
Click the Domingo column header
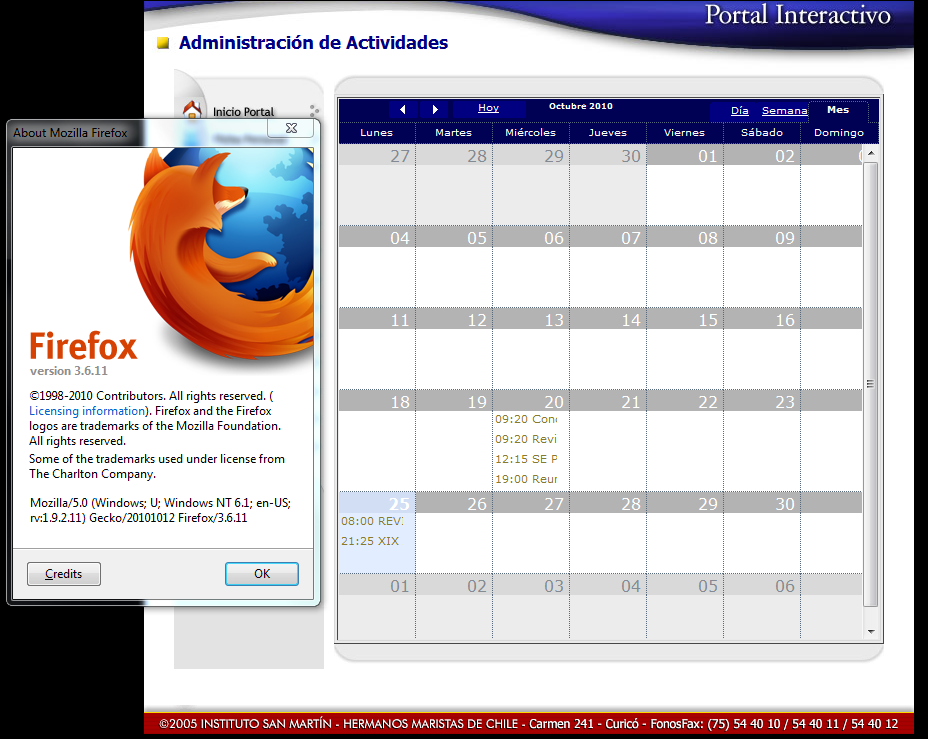coord(839,133)
